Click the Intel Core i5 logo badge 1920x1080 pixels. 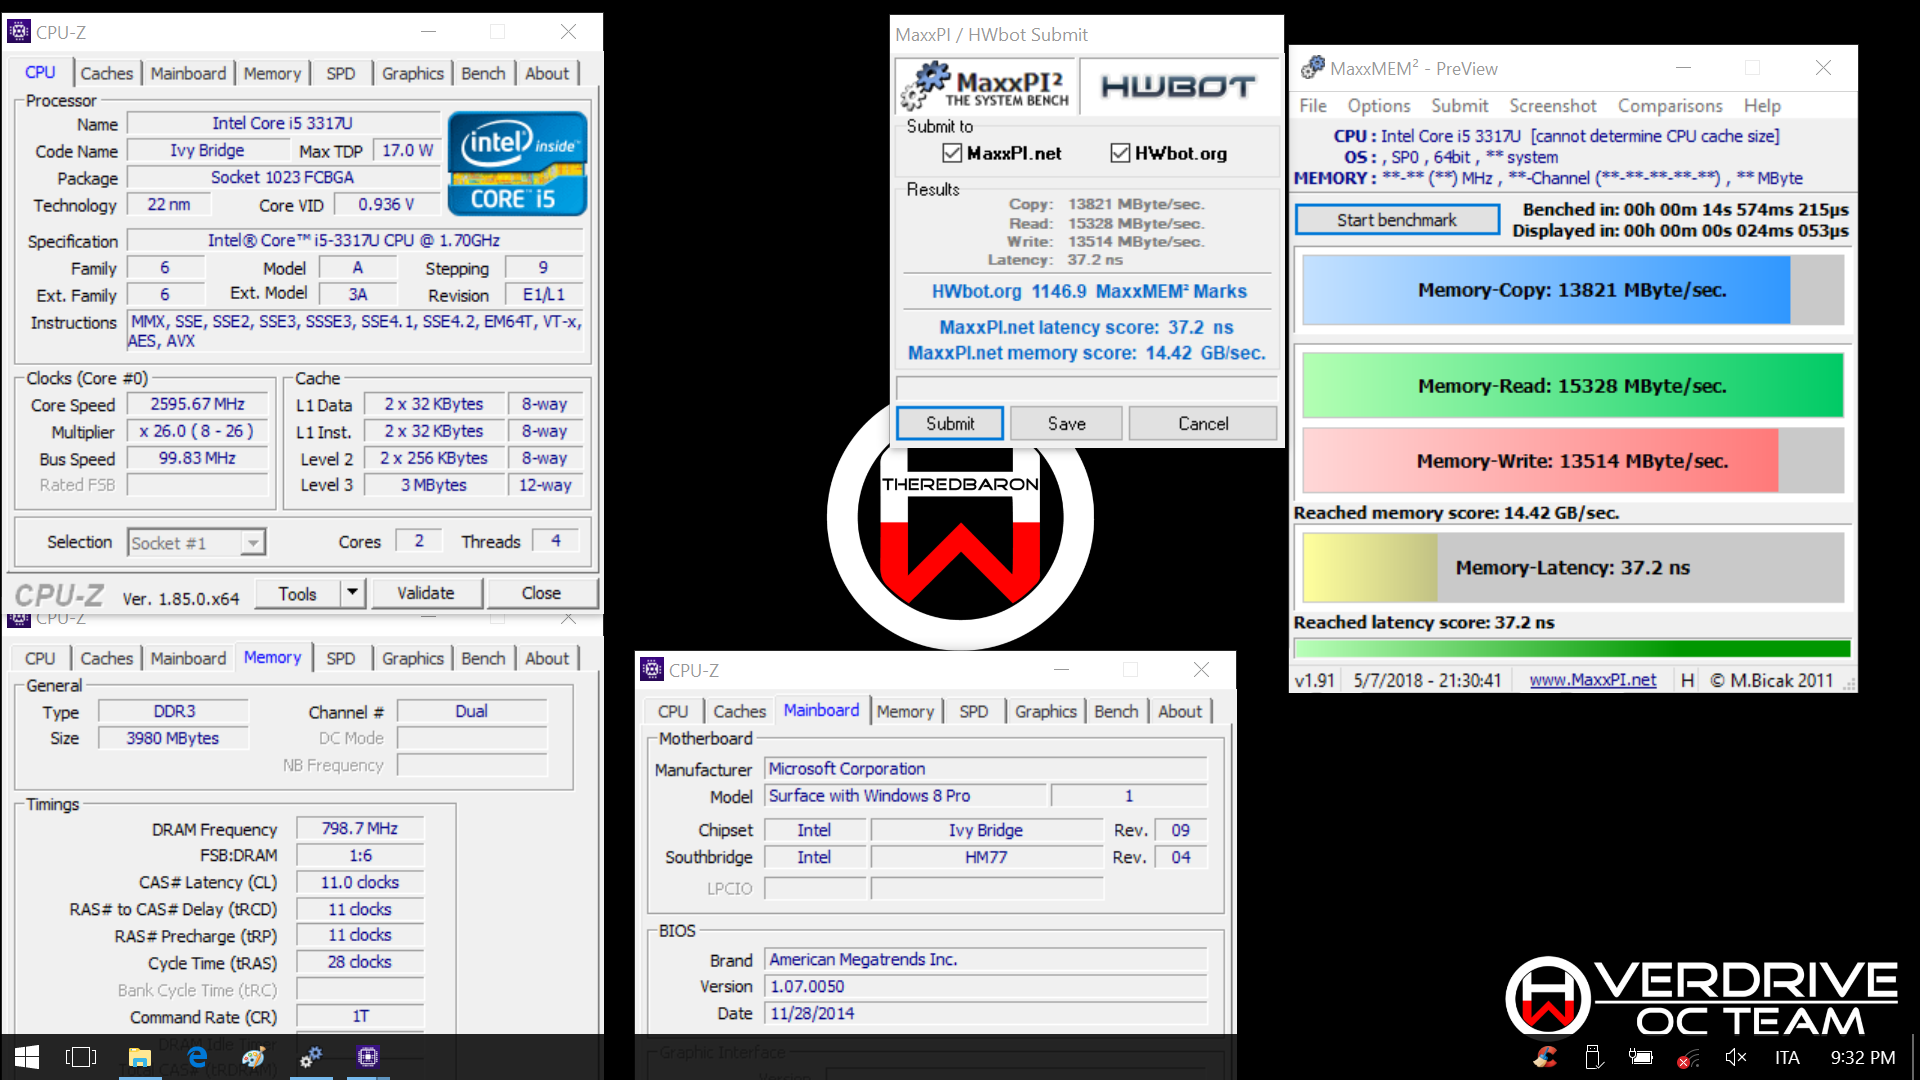point(517,164)
